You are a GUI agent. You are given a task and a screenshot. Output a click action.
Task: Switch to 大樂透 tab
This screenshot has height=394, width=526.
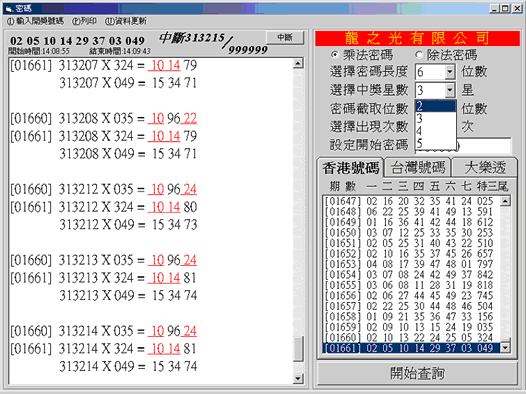[x=485, y=167]
